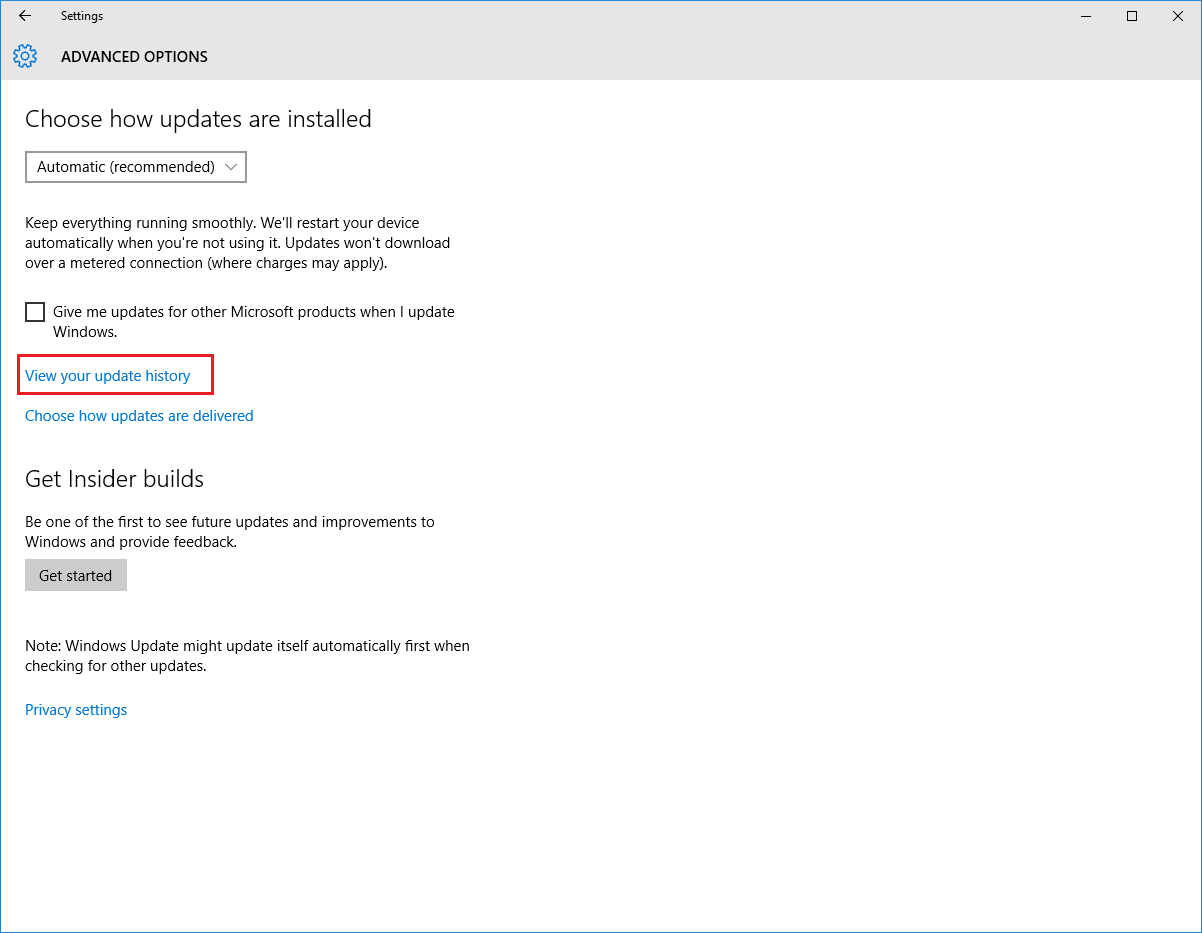Image resolution: width=1202 pixels, height=933 pixels.
Task: Click the ADVANCED OPTIONS page header text
Action: 134,57
